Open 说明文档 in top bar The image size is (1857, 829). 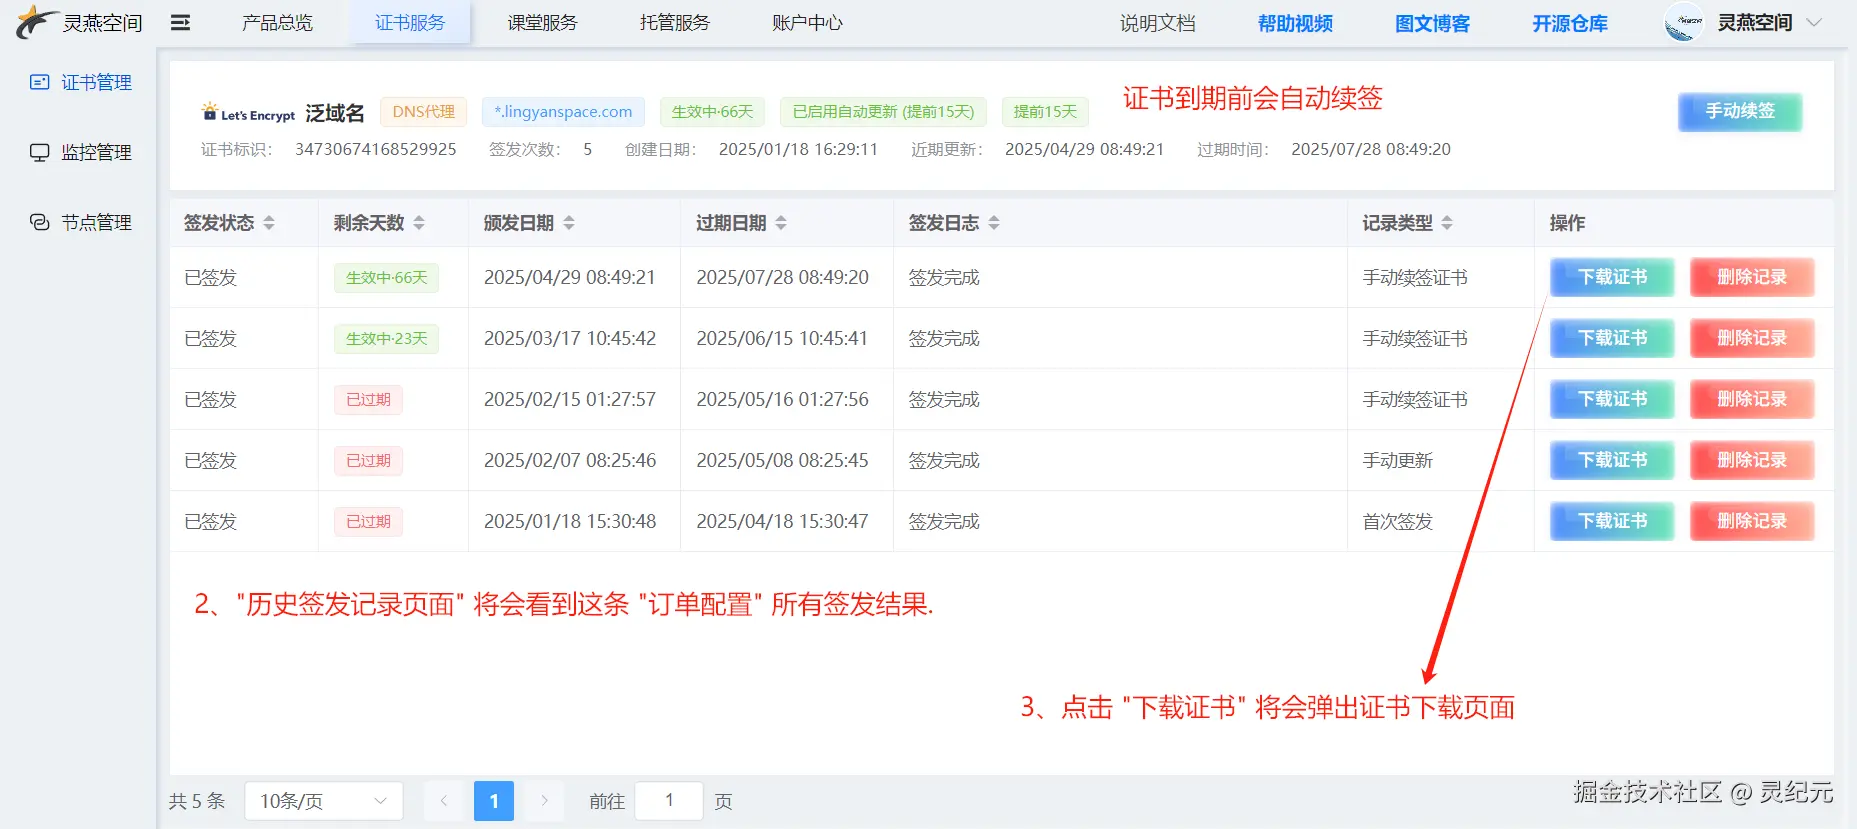pyautogui.click(x=1157, y=23)
